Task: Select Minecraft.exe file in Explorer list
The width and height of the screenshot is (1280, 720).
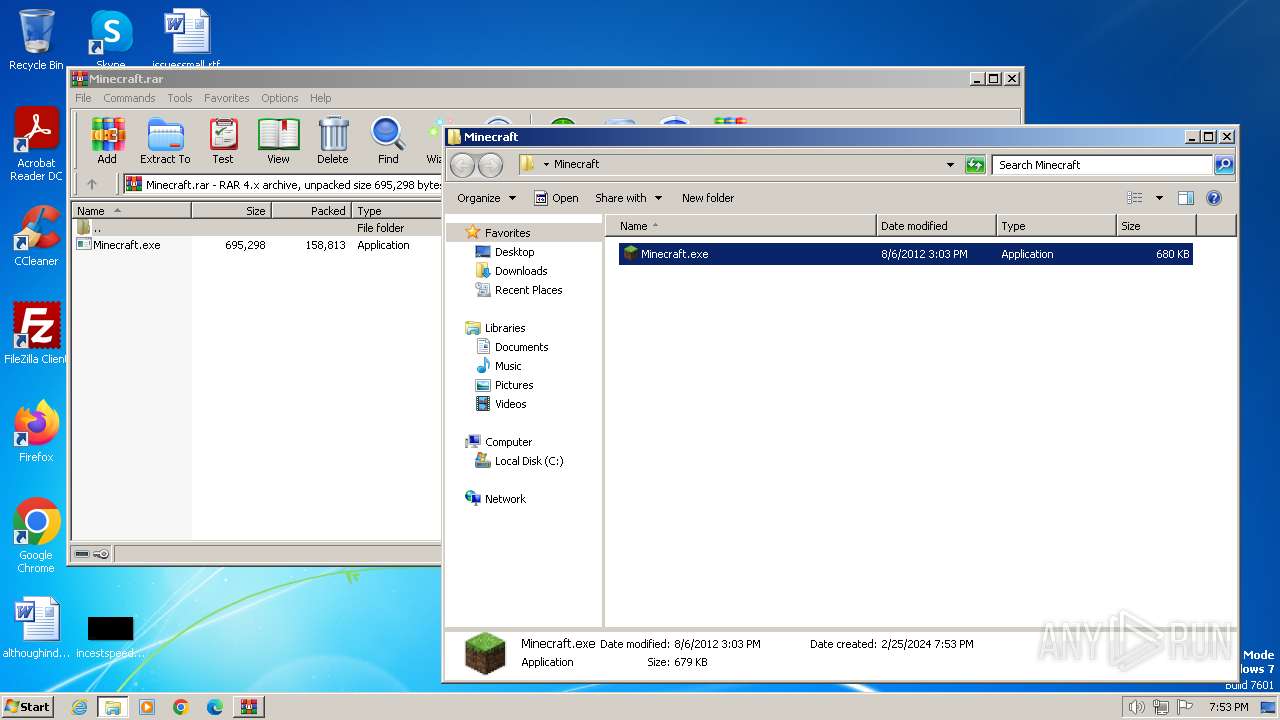Action: [906, 254]
